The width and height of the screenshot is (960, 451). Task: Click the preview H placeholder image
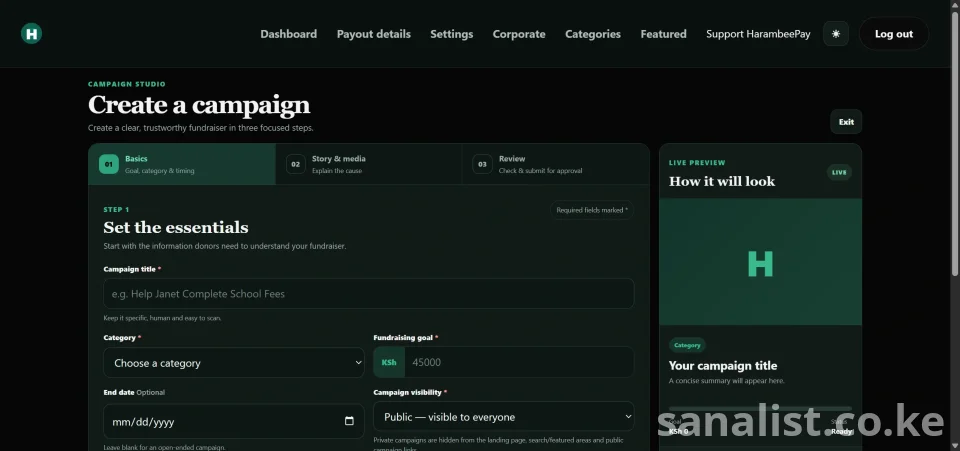tap(760, 262)
